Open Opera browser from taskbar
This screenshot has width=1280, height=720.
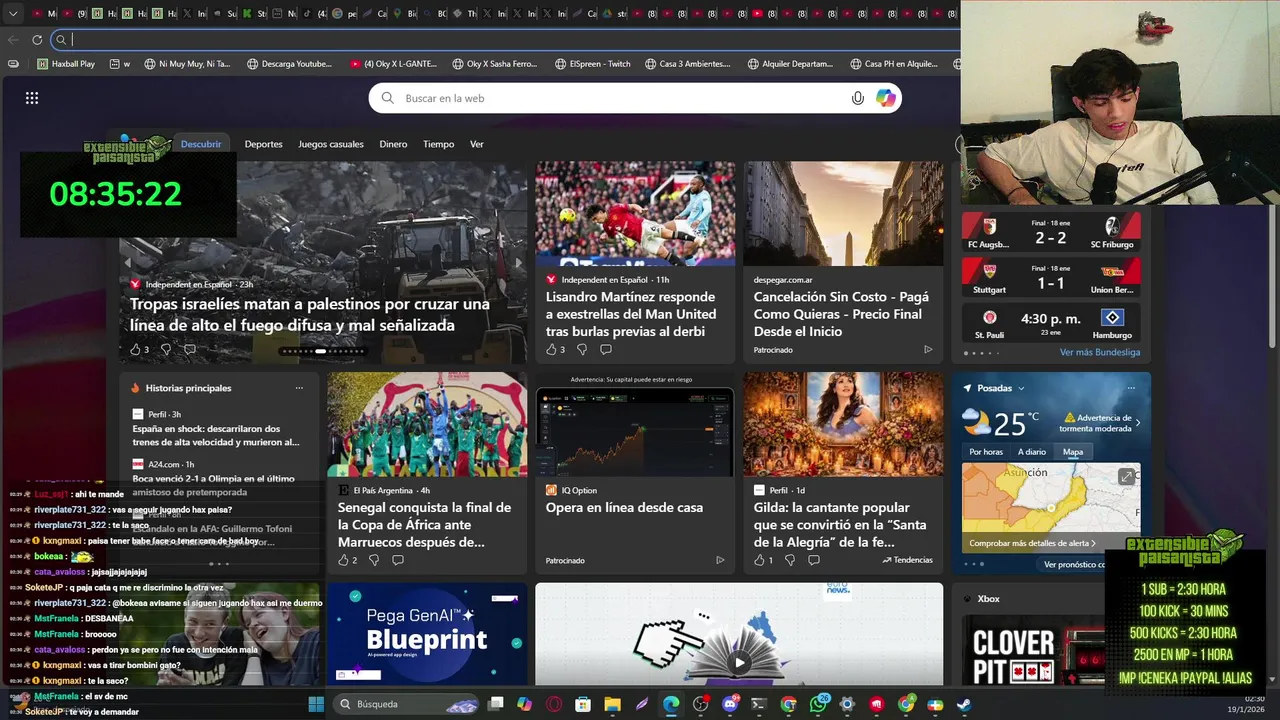(x=554, y=704)
